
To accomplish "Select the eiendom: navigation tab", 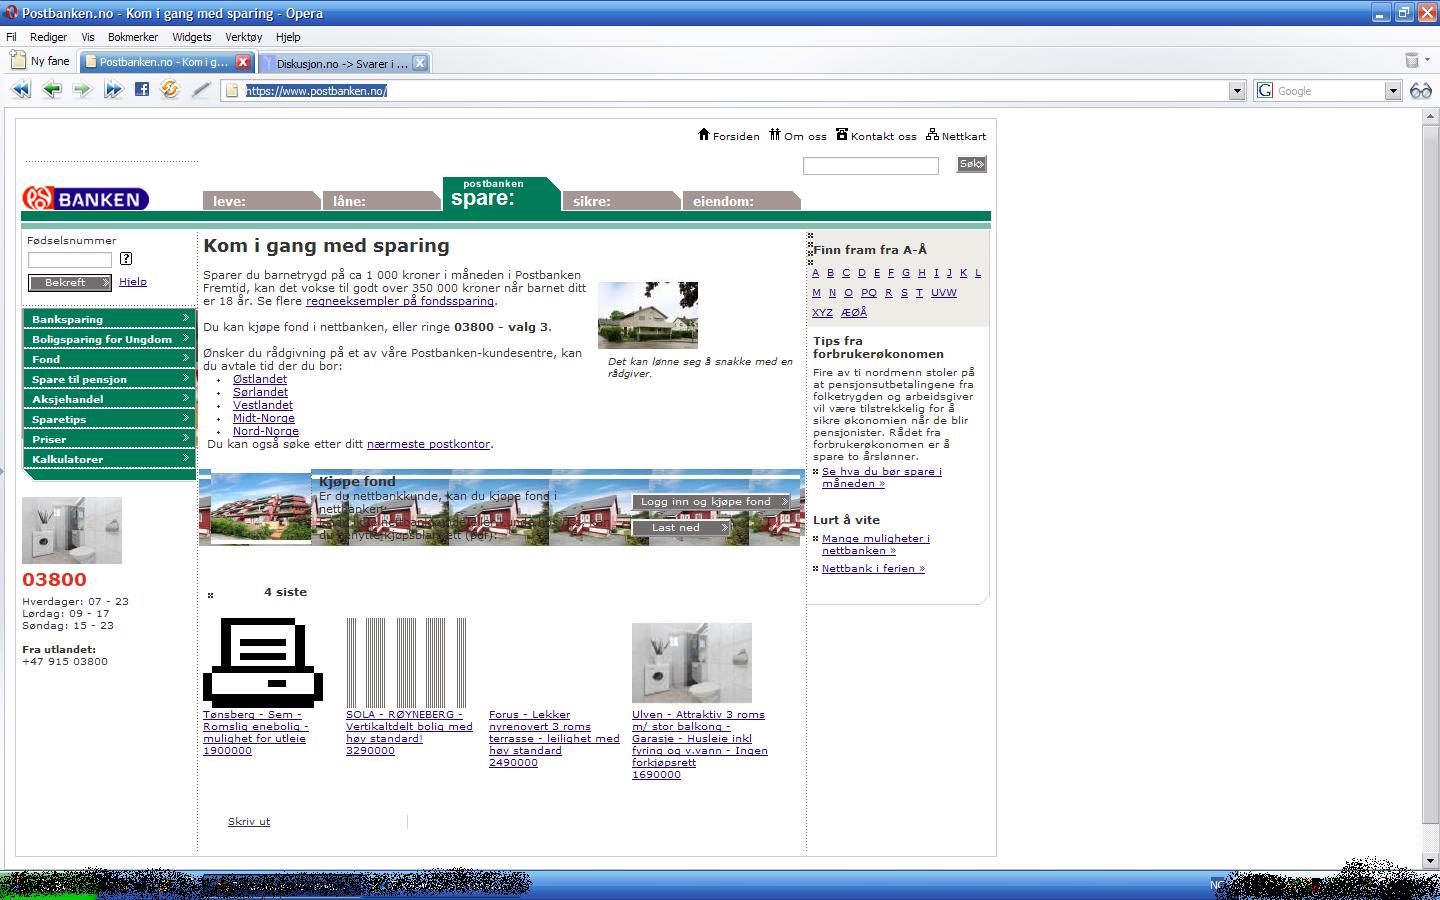I will [742, 201].
